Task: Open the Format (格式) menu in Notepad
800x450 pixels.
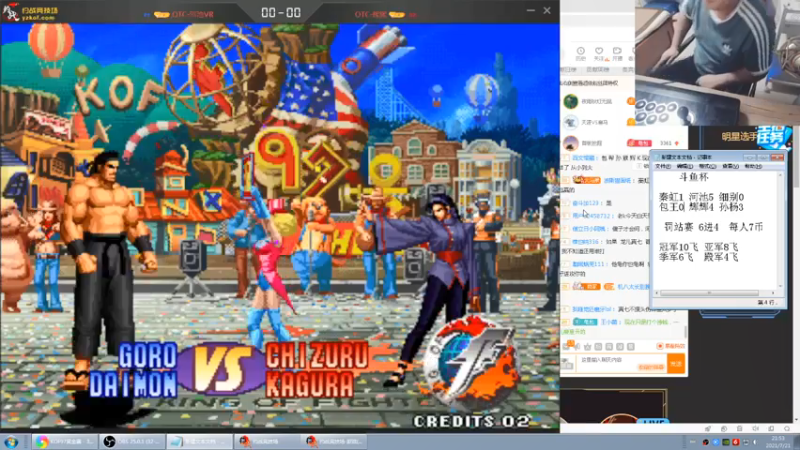Action: point(707,166)
